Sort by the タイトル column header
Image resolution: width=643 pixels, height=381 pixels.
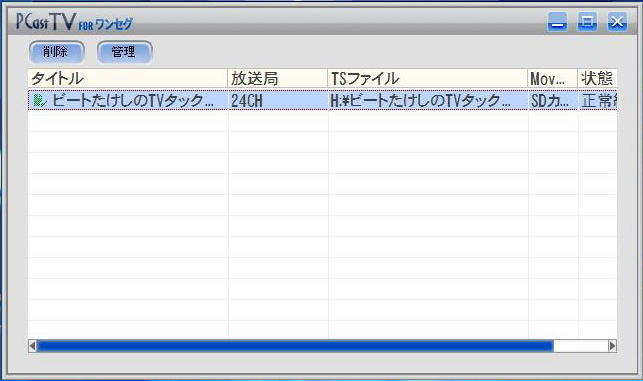coord(128,78)
